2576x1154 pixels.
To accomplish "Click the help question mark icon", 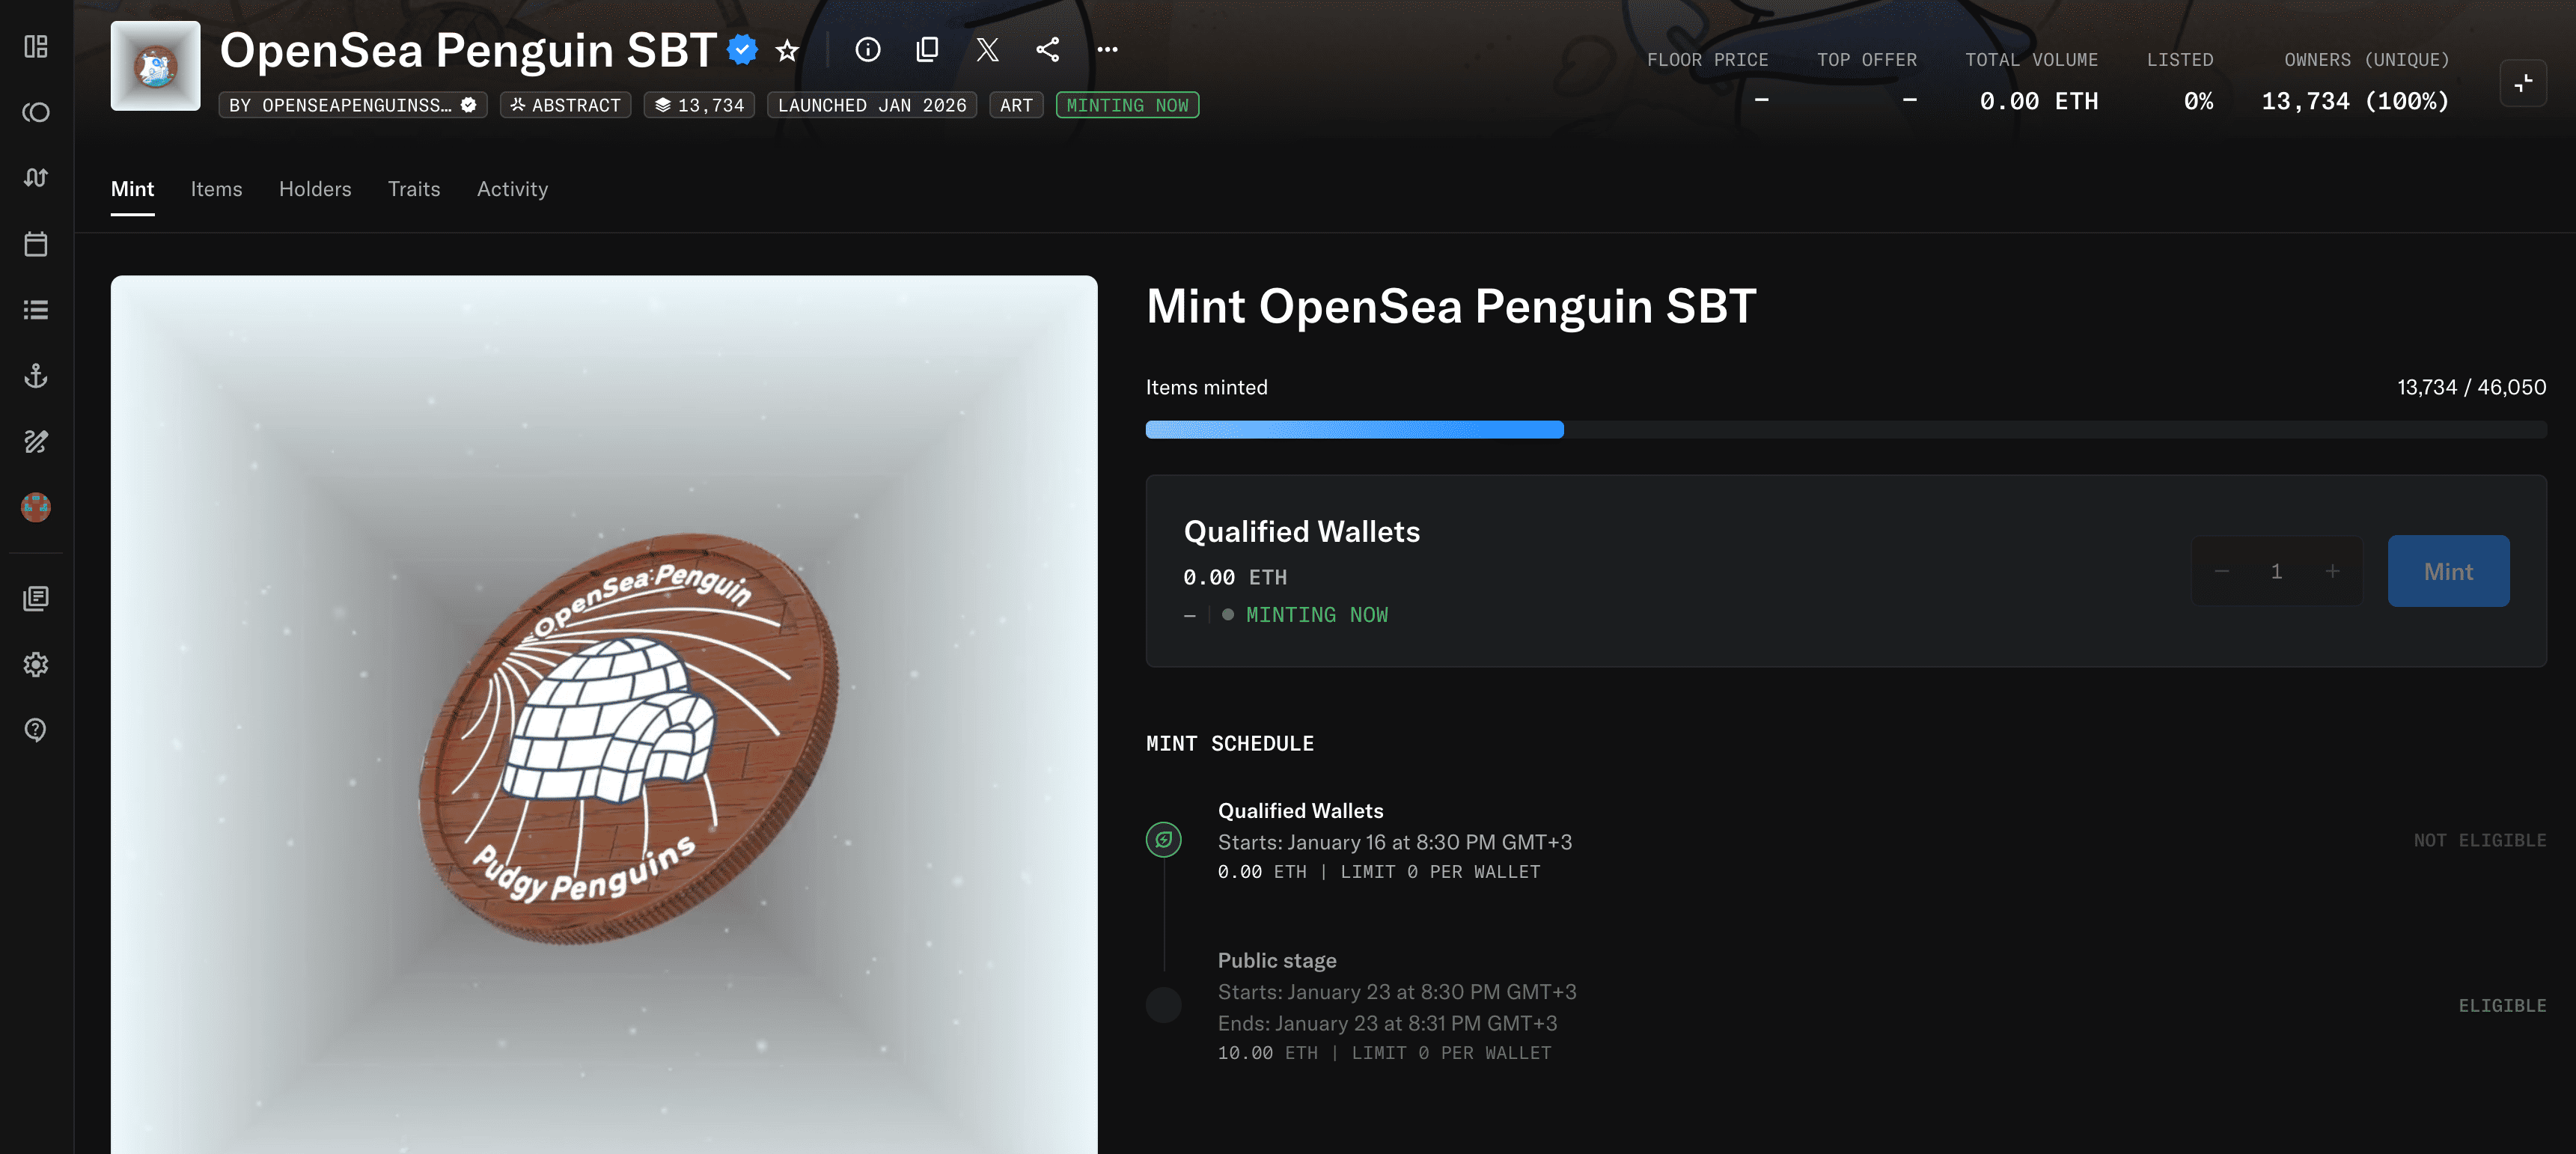I will (36, 730).
